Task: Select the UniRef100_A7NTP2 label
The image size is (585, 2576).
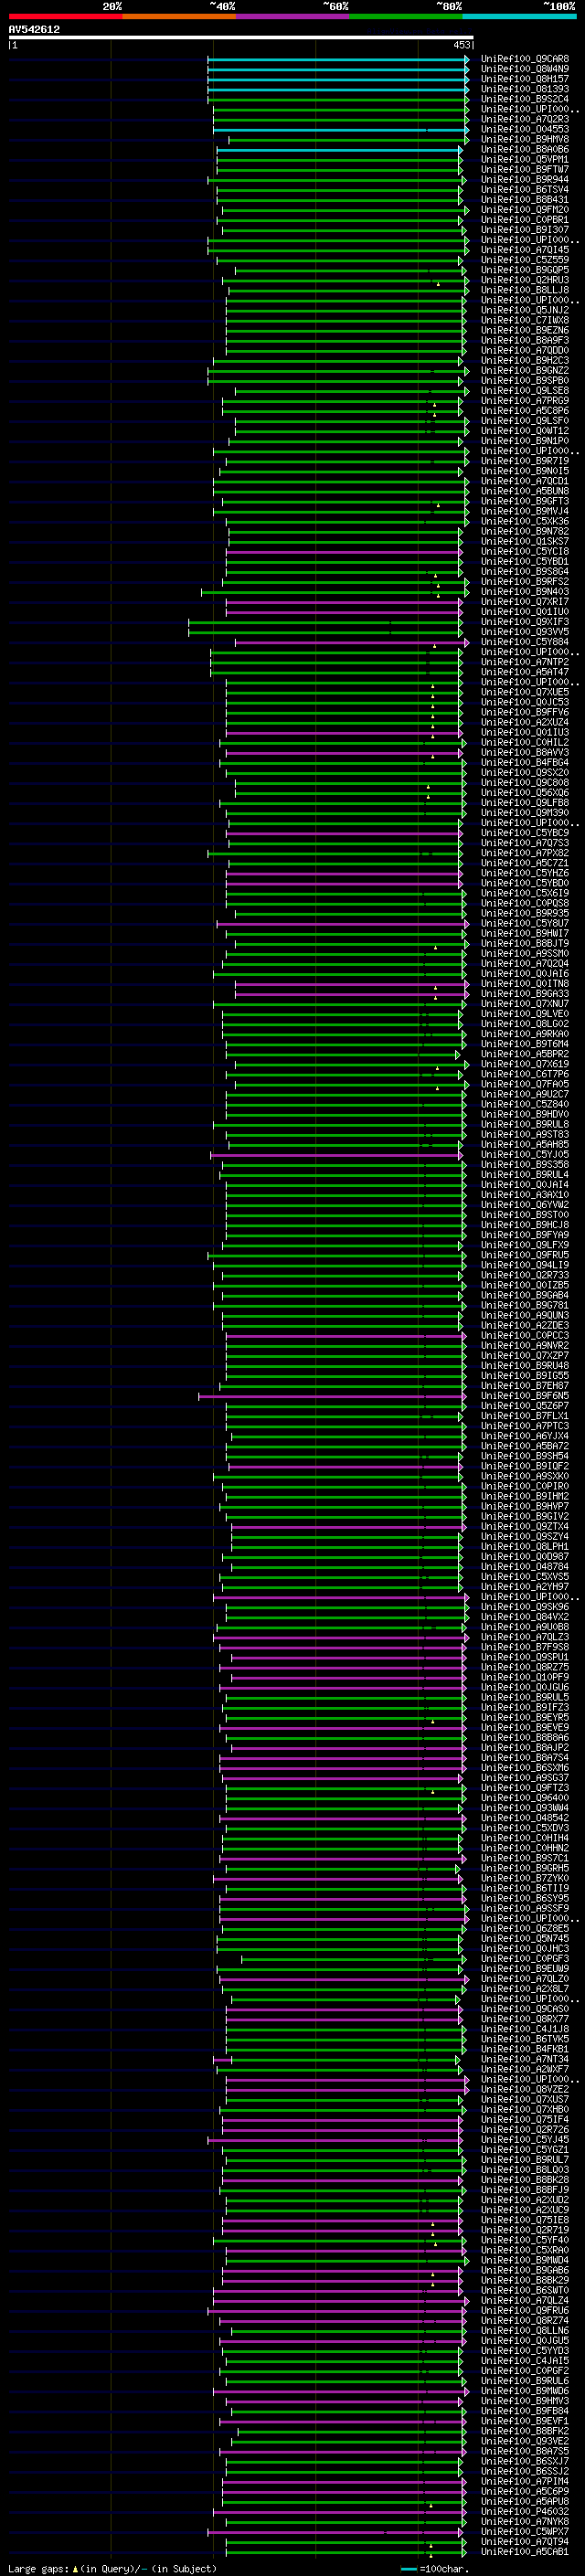Action: point(525,662)
